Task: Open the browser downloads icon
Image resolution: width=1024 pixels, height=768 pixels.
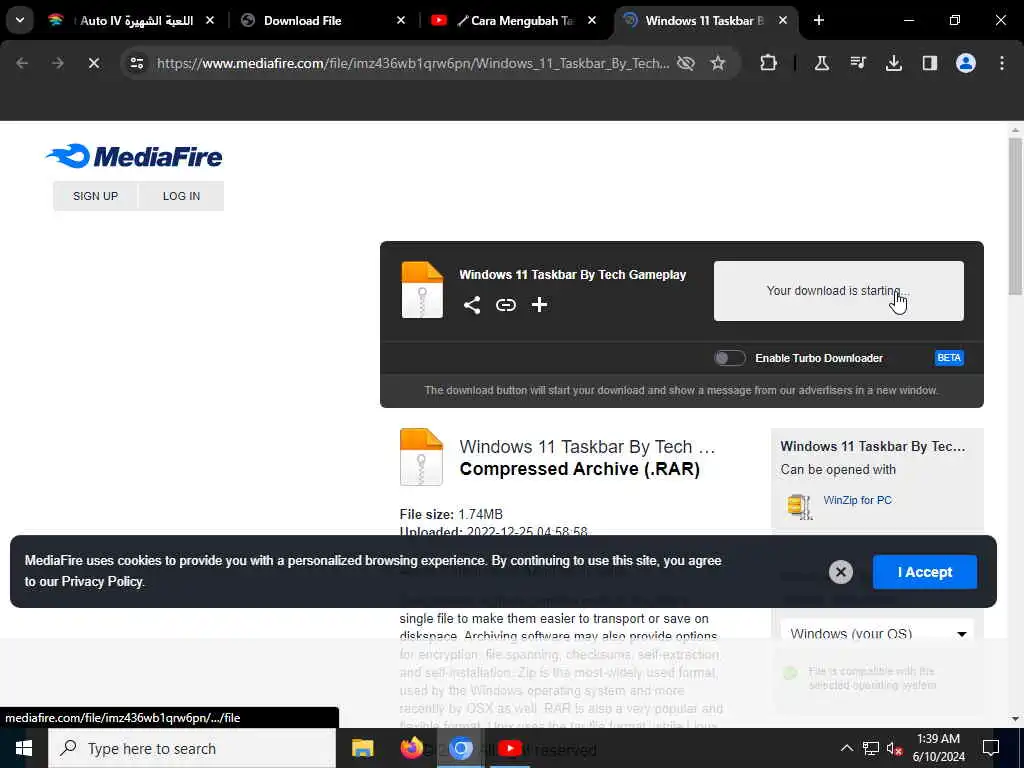Action: click(x=893, y=63)
